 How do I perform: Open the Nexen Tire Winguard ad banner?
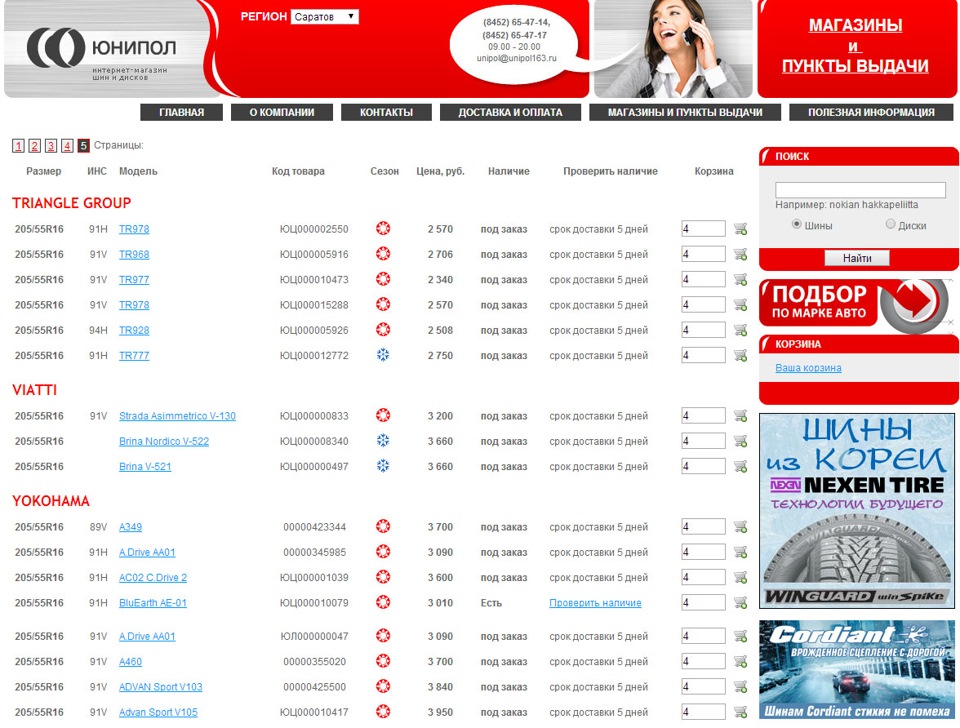(857, 511)
